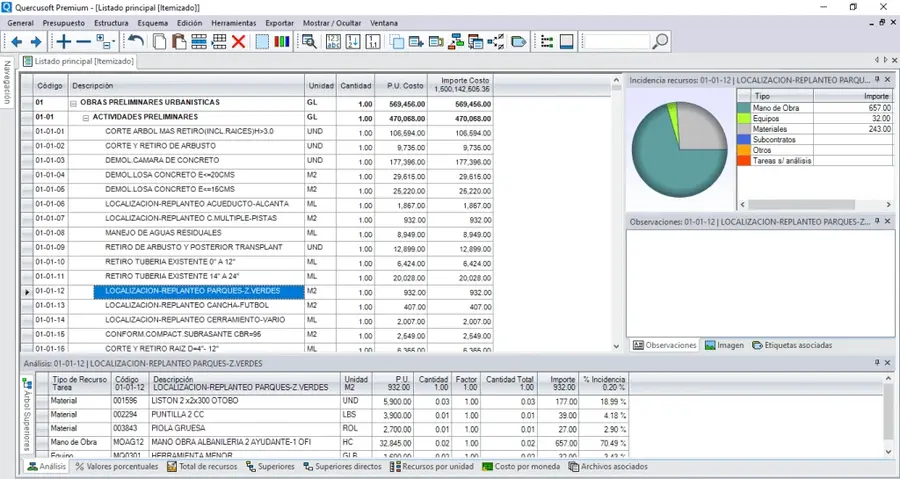Open the expand/collapse levels dropdown arrow
Screen dimensions: 900x479
114,42
